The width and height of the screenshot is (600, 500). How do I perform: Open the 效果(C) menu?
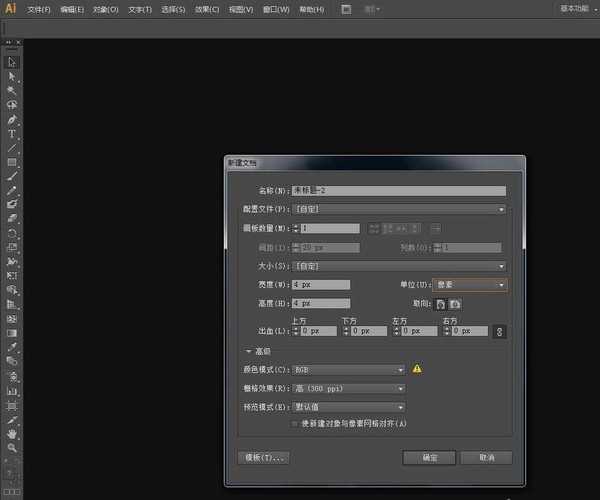[207, 10]
